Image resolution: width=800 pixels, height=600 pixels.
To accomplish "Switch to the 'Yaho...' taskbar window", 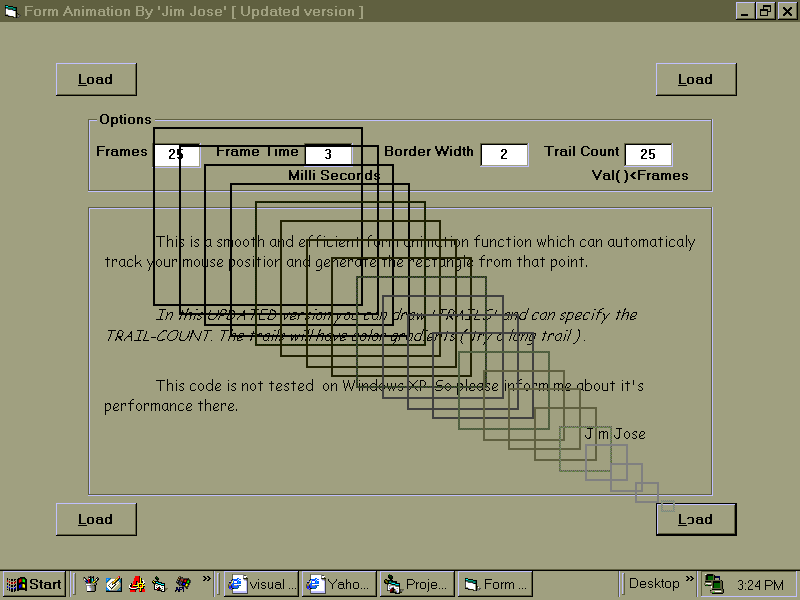I will [338, 584].
